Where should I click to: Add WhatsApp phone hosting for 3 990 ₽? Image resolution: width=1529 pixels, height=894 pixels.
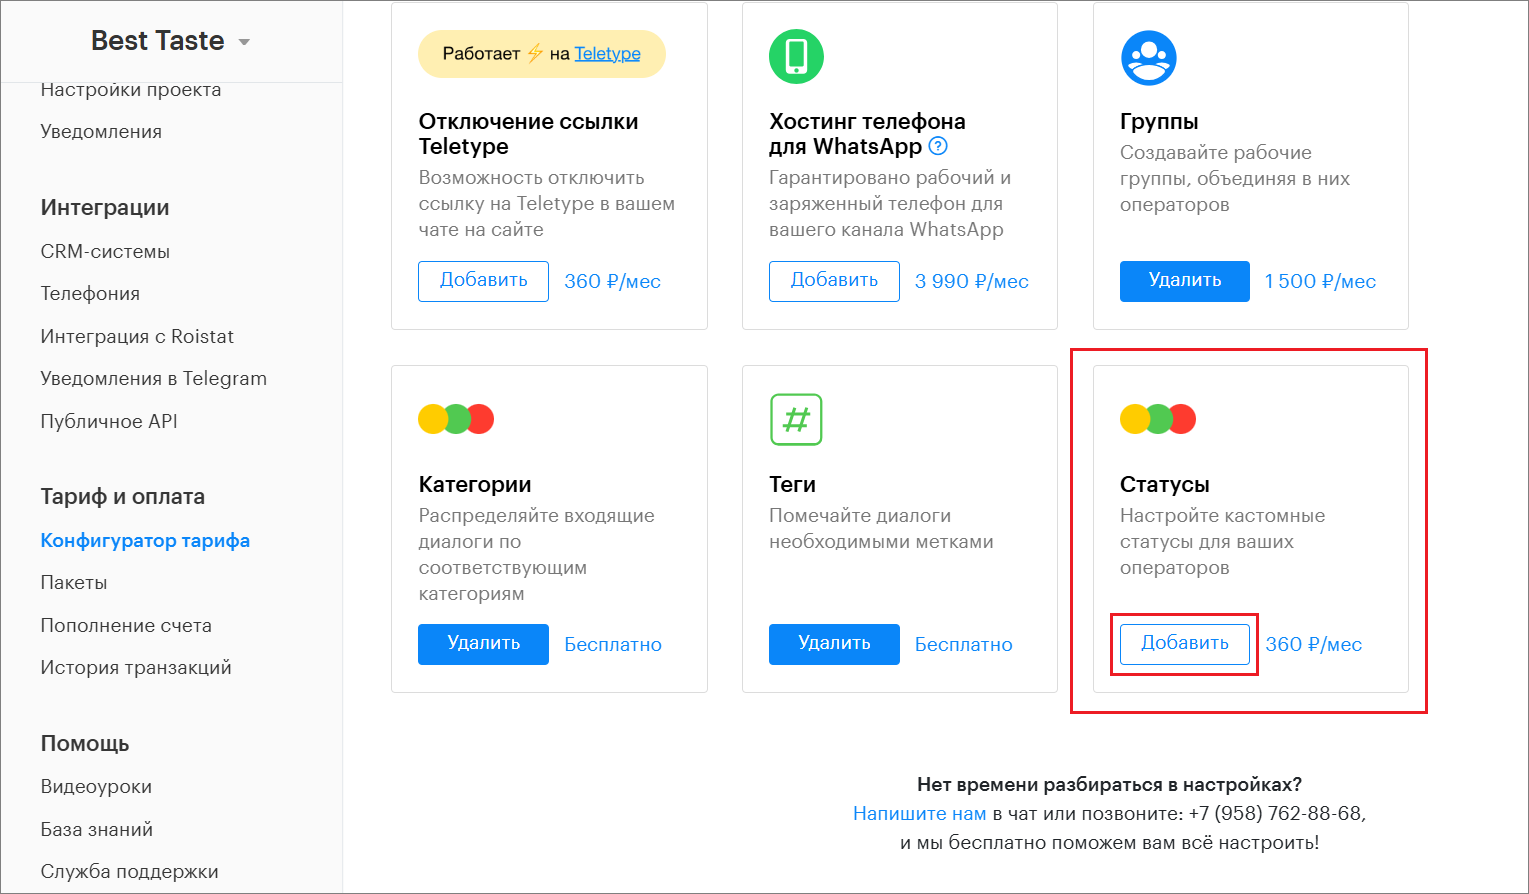[x=834, y=281]
